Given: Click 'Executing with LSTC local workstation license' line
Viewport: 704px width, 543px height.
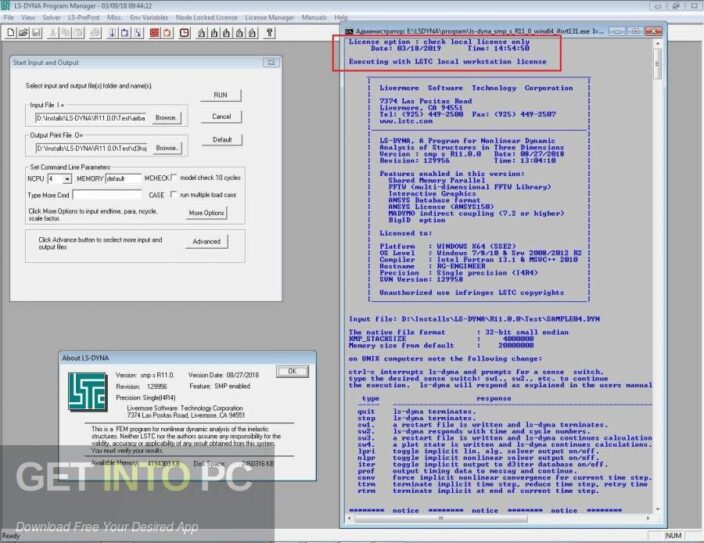Looking at the screenshot, I should coord(448,62).
